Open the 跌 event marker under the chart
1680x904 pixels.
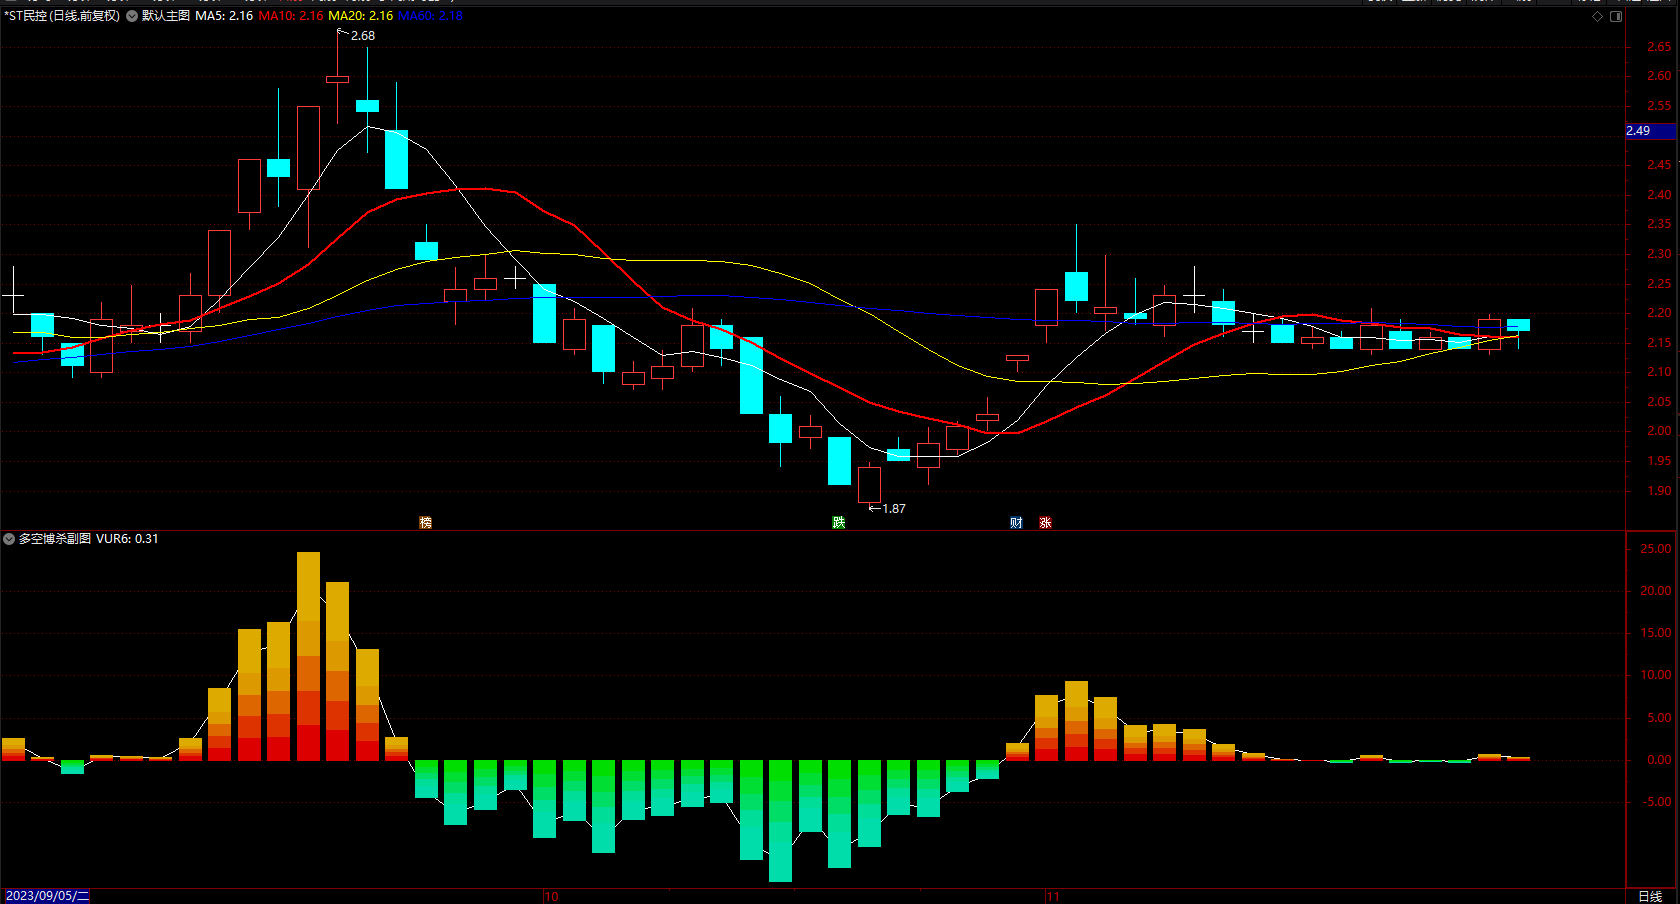(x=839, y=523)
